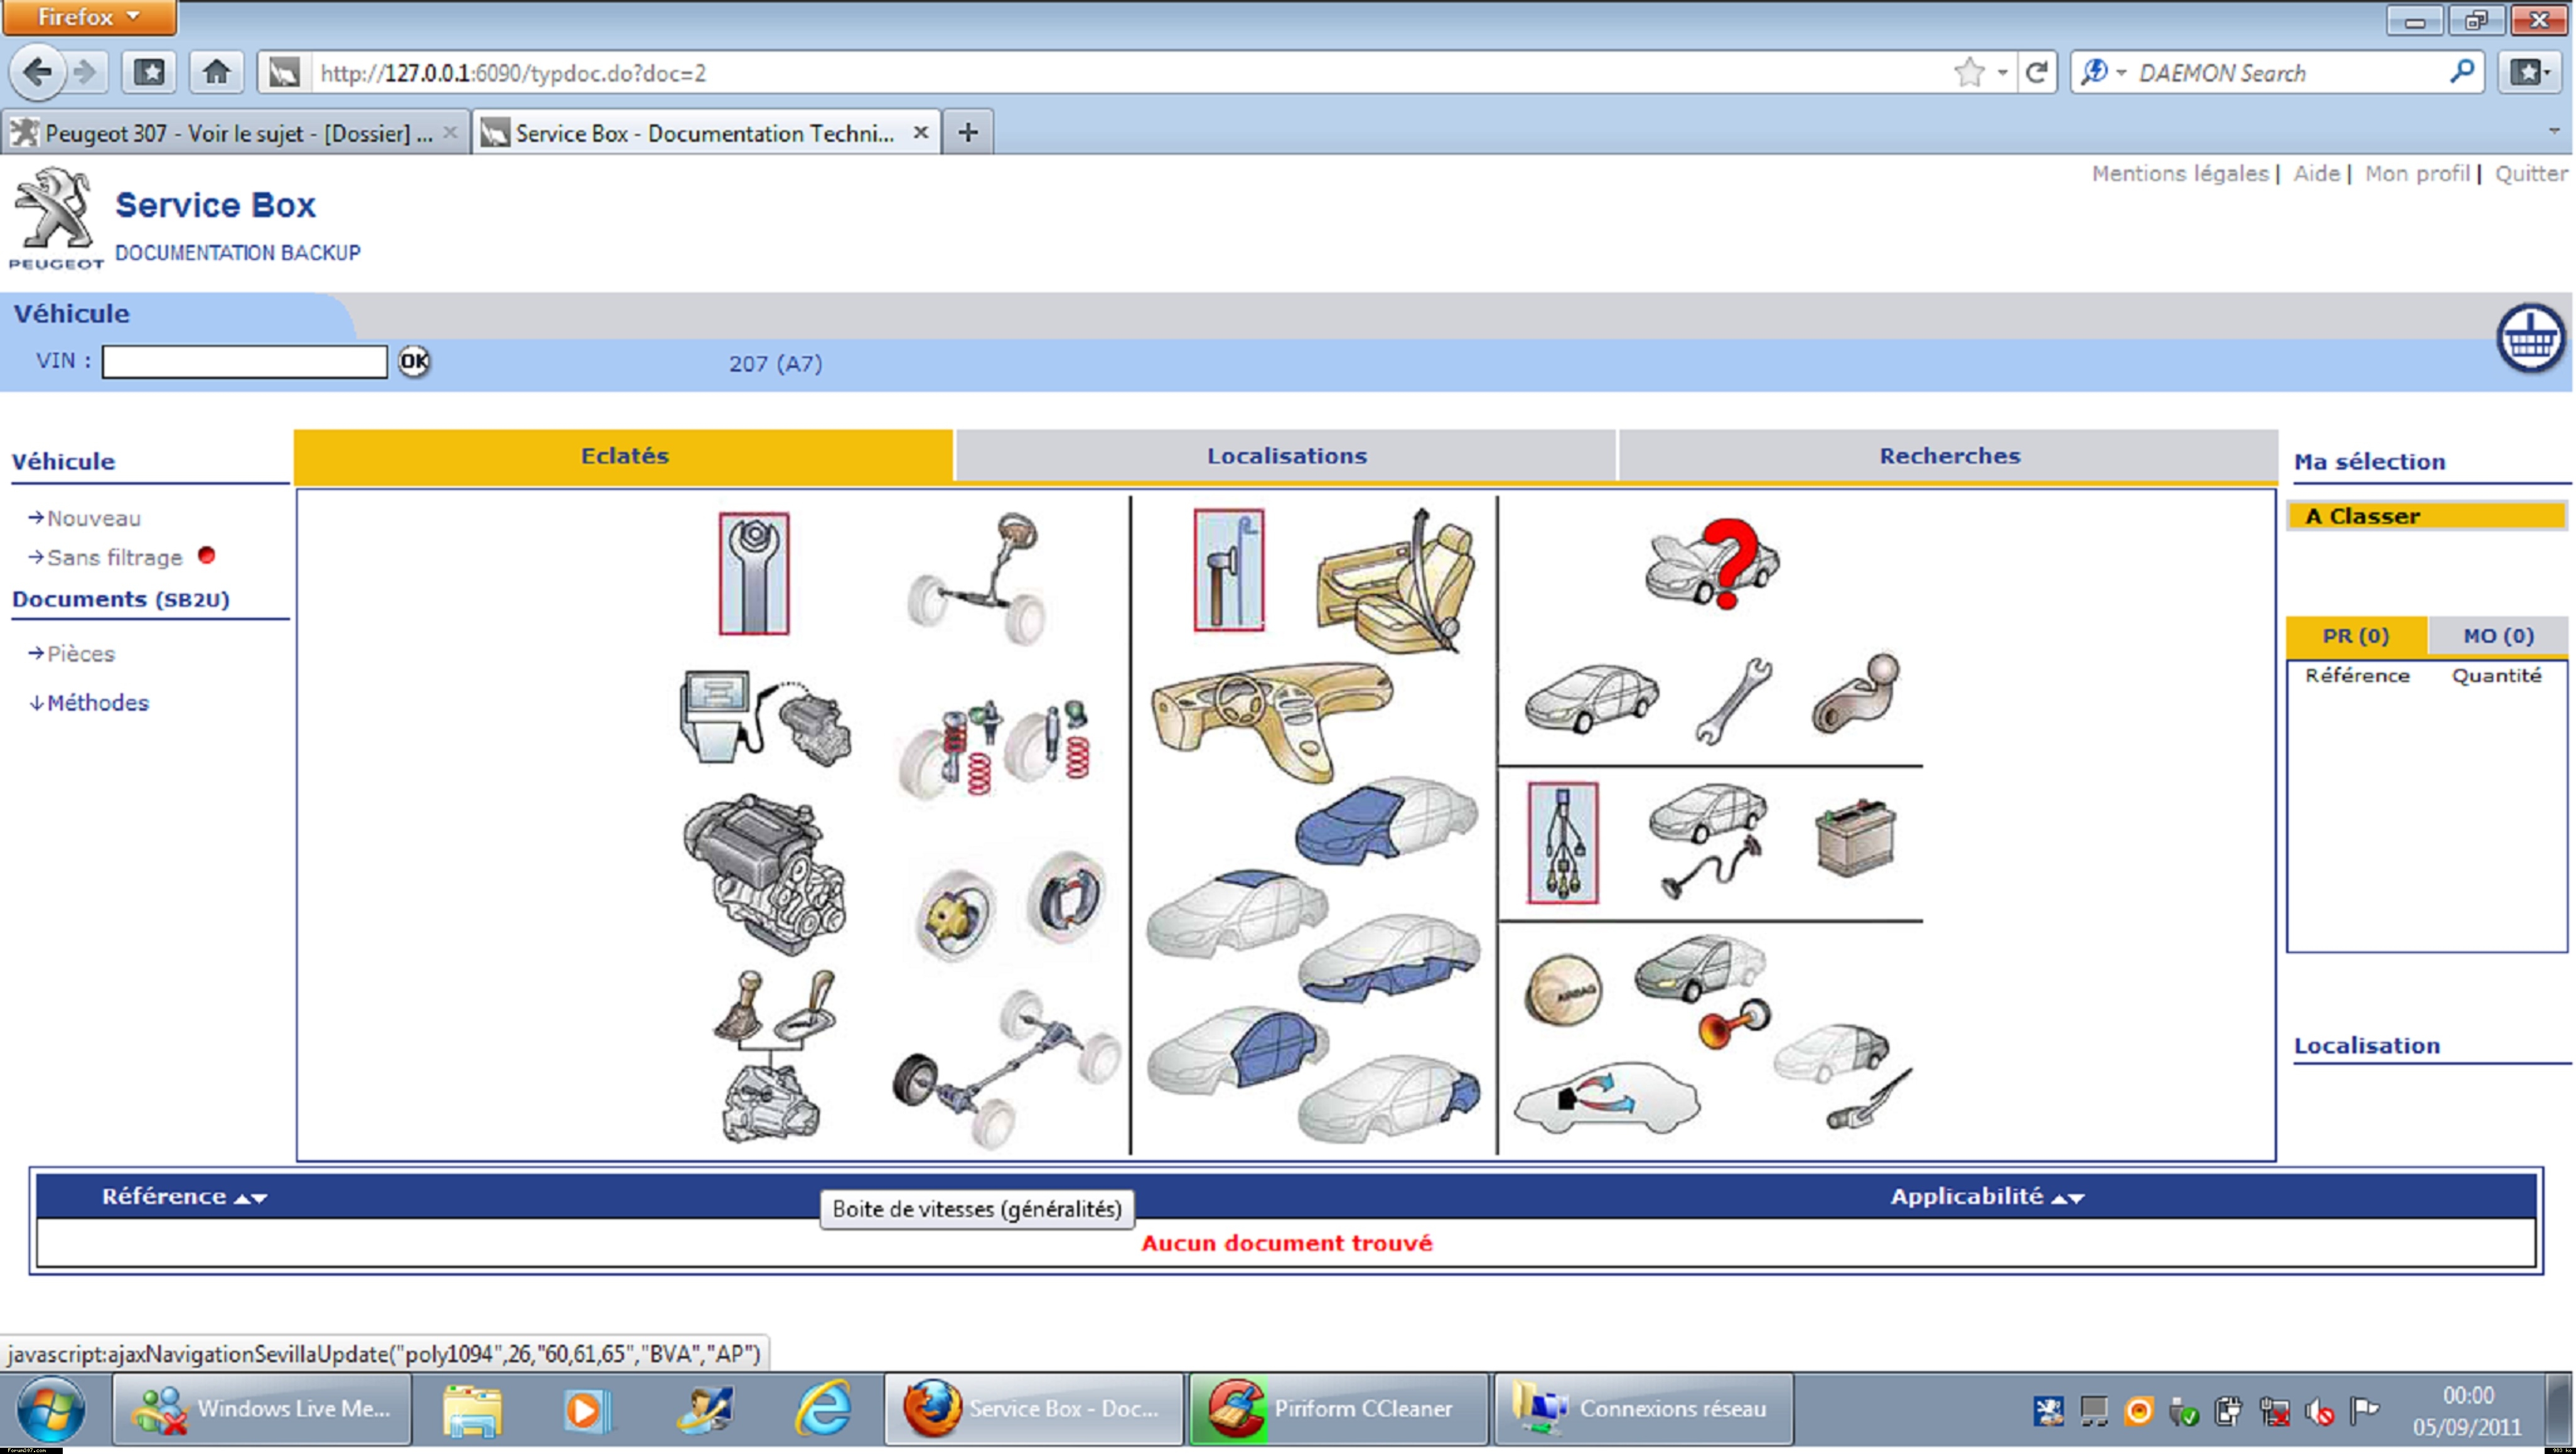This screenshot has height=1454, width=2576.
Task: Click the VIN input field
Action: pos(244,361)
